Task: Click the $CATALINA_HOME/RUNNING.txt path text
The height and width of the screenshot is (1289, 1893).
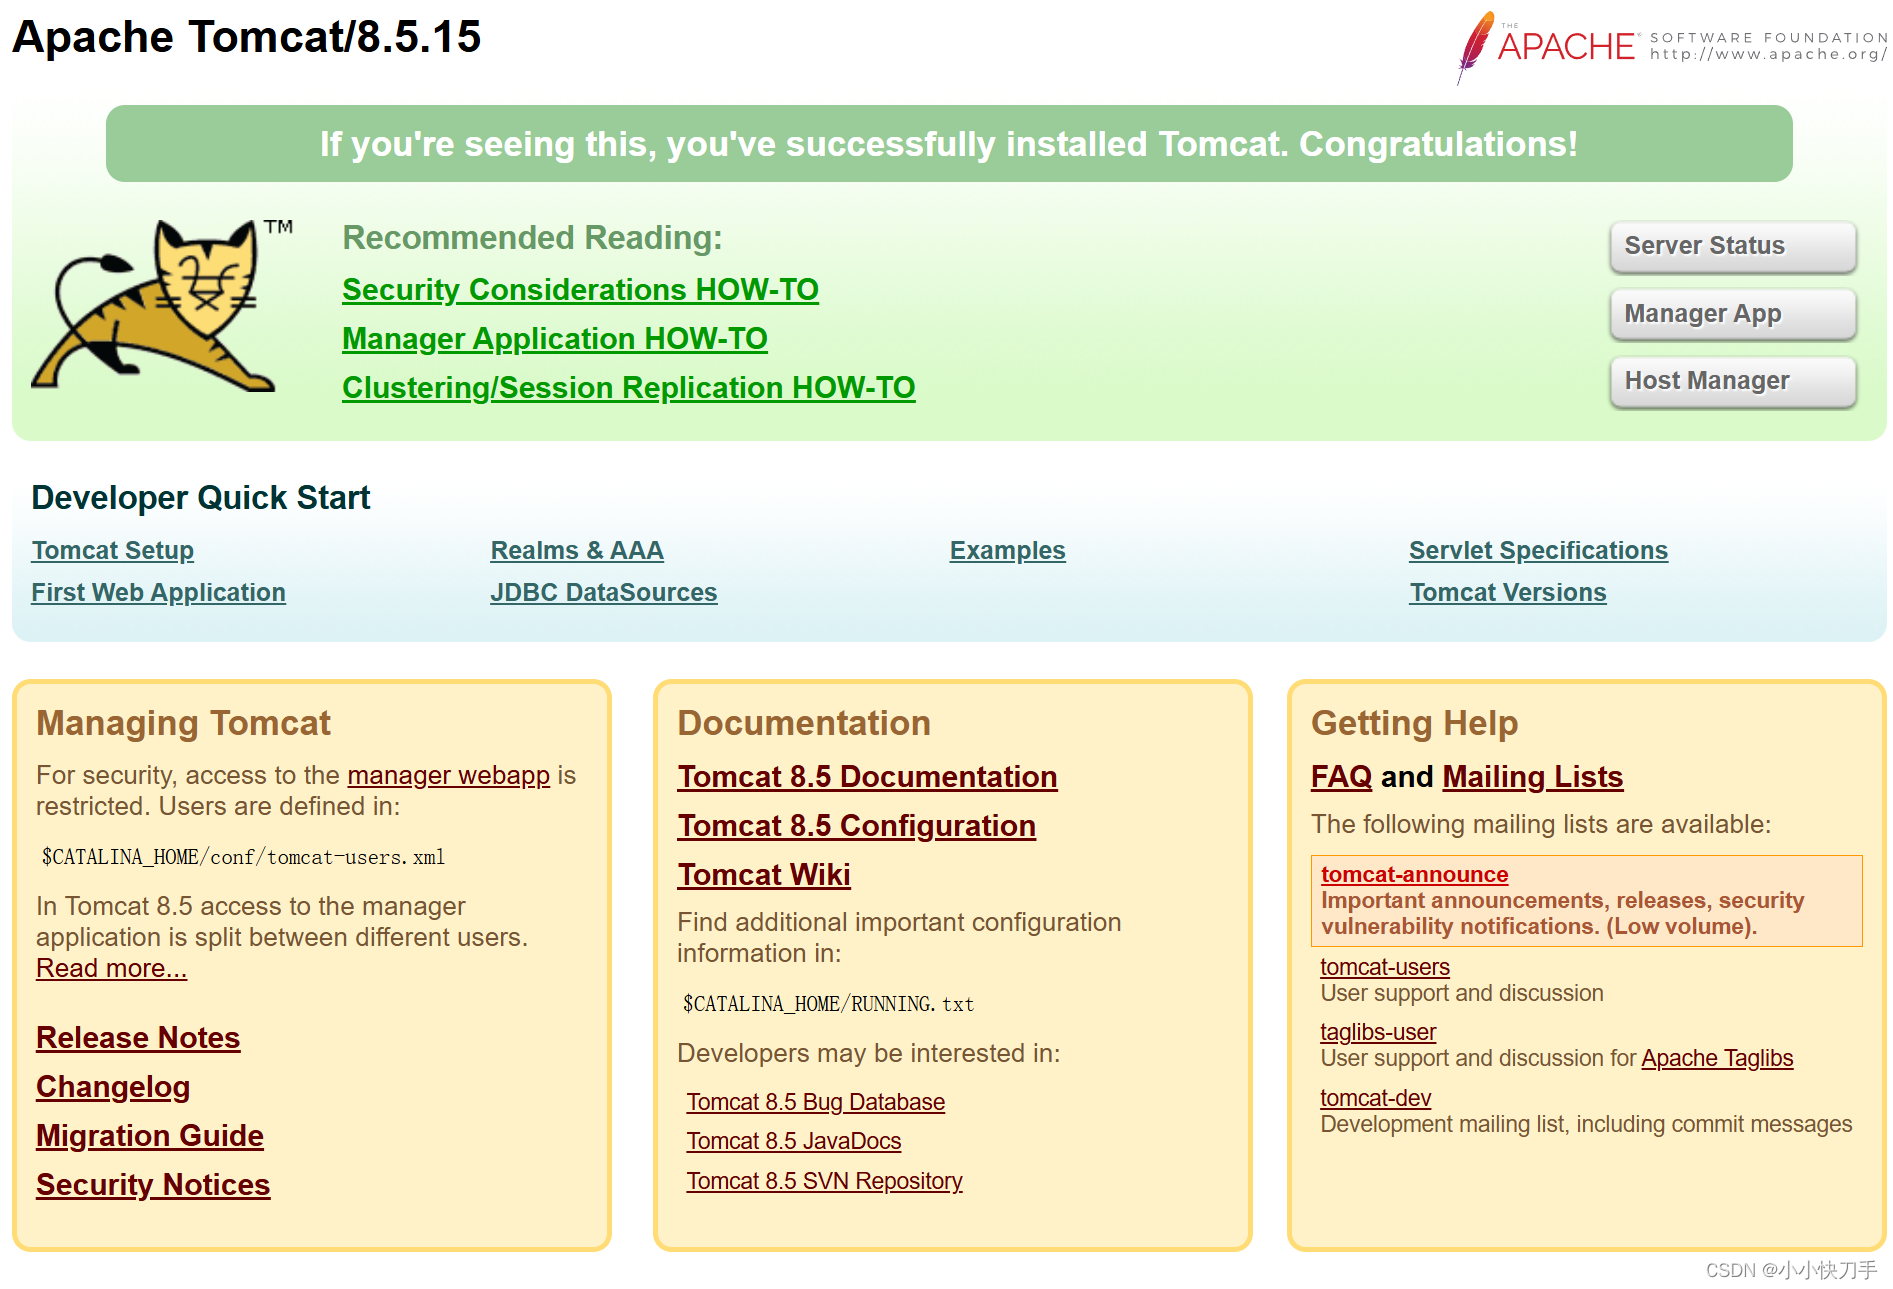Action: [x=828, y=1004]
